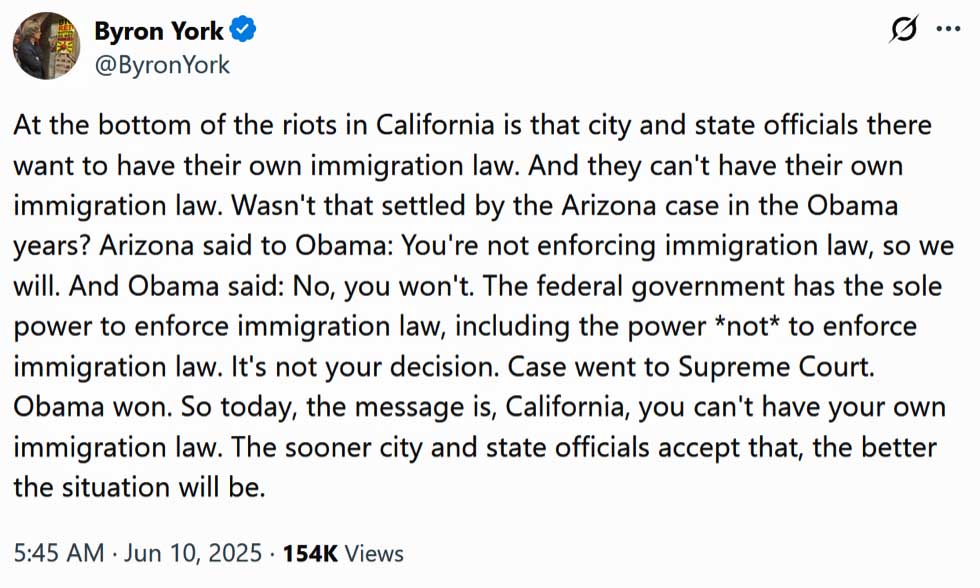Click the tweet line beginning 'At the bottom'

472,126
